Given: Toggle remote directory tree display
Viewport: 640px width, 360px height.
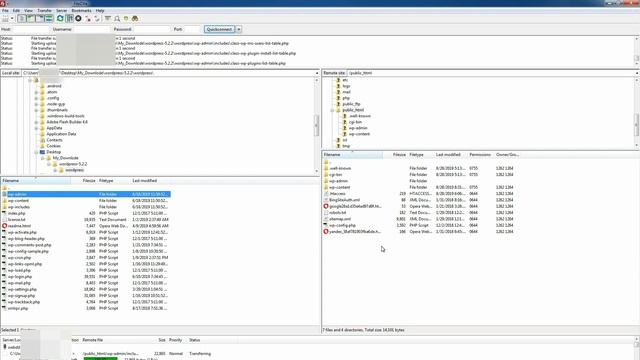Looking at the screenshot, I should 40,19.
